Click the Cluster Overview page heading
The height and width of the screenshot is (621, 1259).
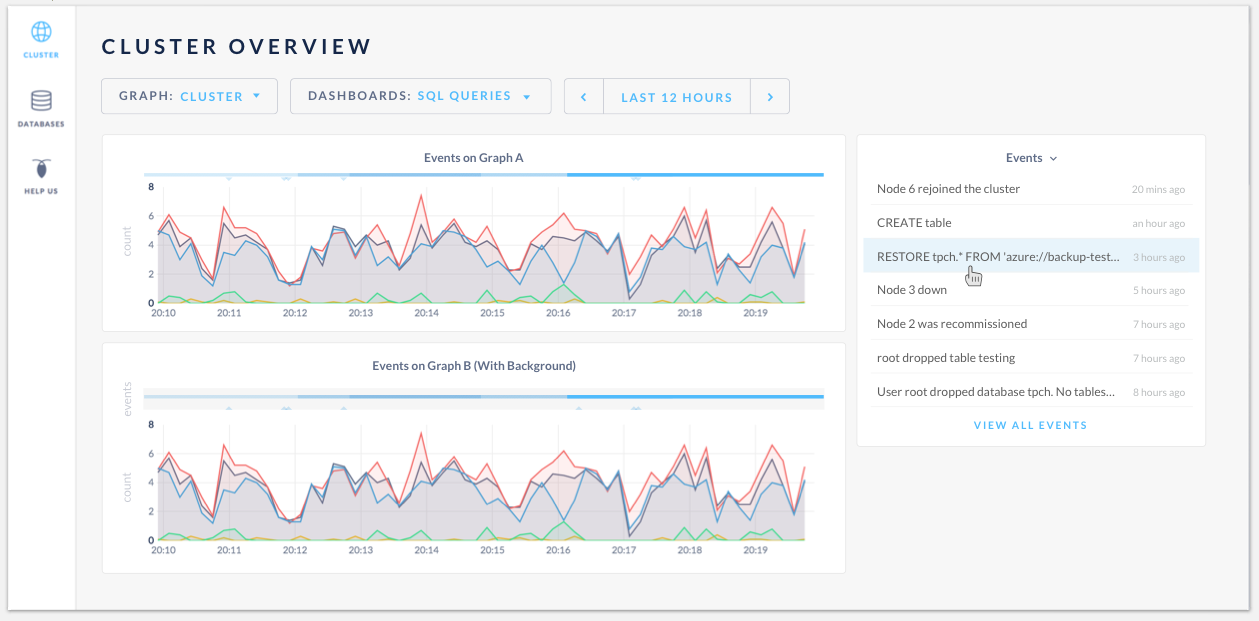[x=237, y=46]
